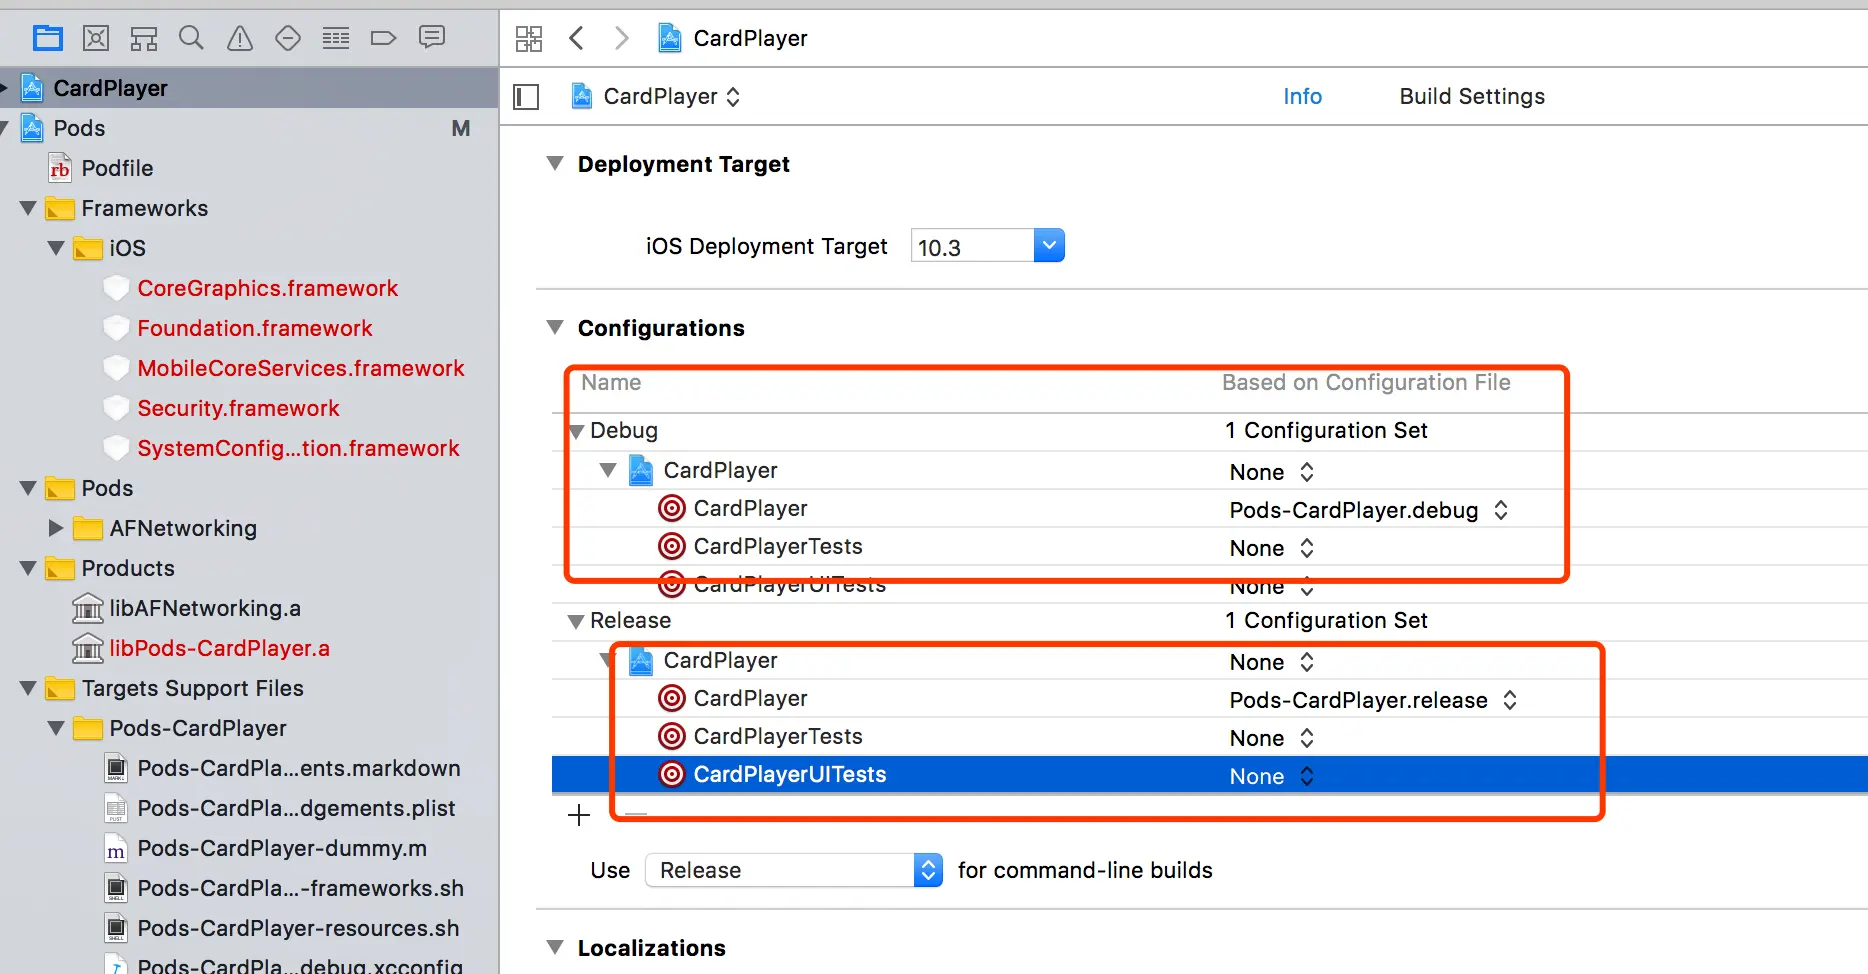This screenshot has height=974, width=1868.
Task: Click the add configuration plus button
Action: 579,814
